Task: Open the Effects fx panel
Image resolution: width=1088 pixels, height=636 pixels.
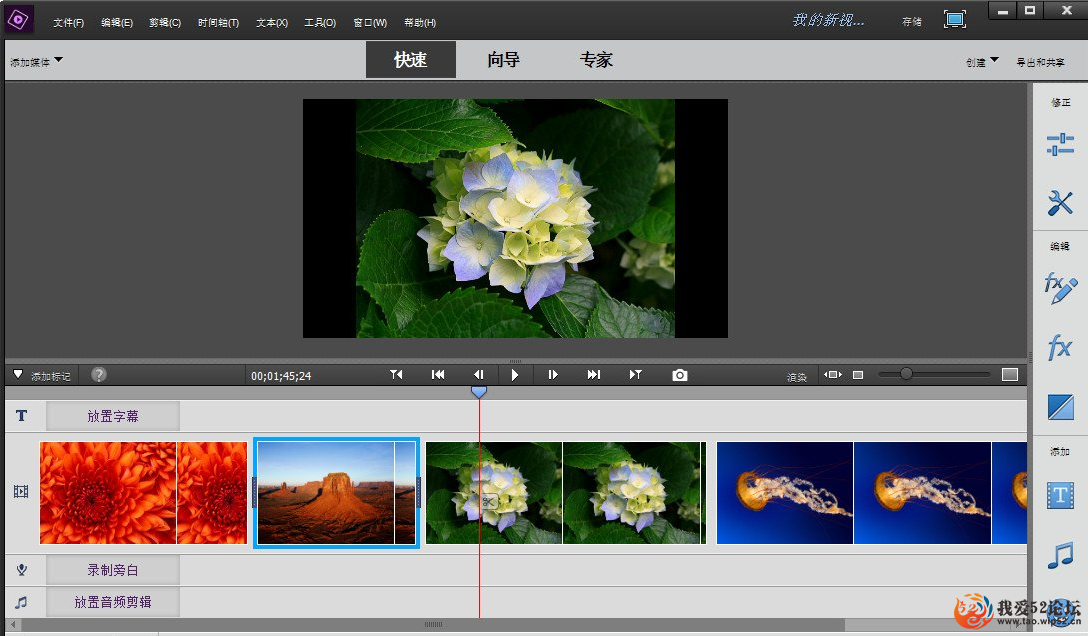Action: 1060,347
